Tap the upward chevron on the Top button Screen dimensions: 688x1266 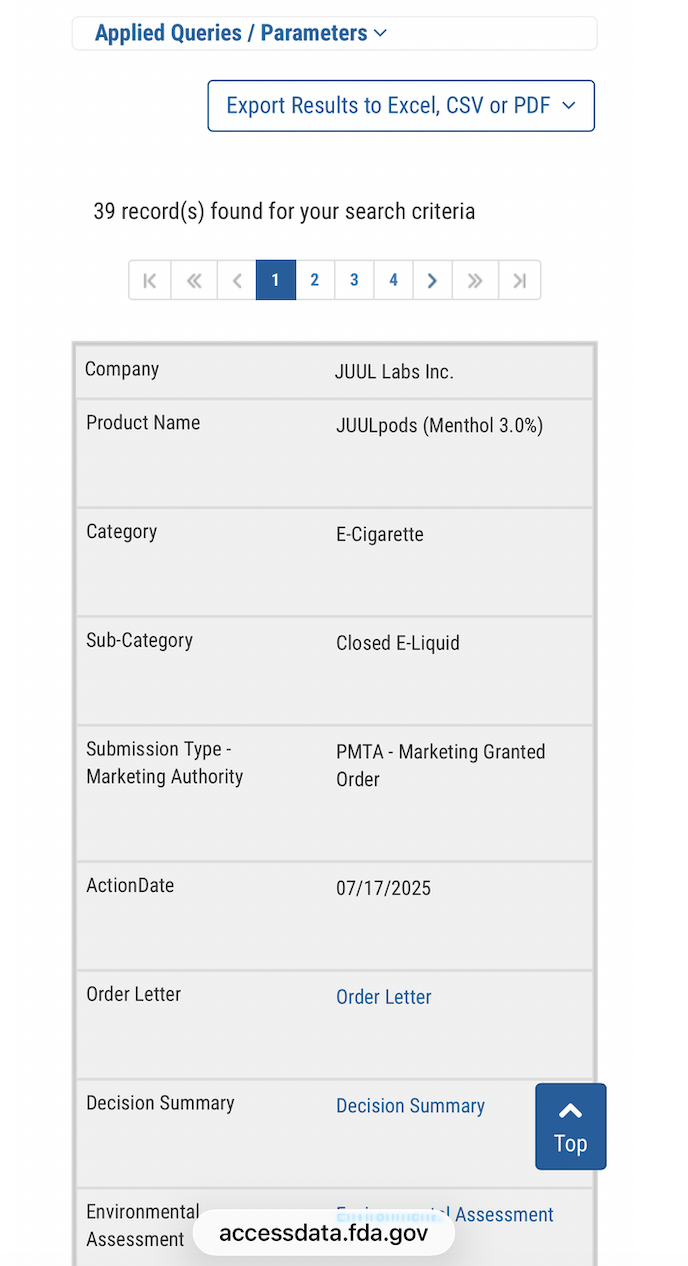tap(570, 1110)
